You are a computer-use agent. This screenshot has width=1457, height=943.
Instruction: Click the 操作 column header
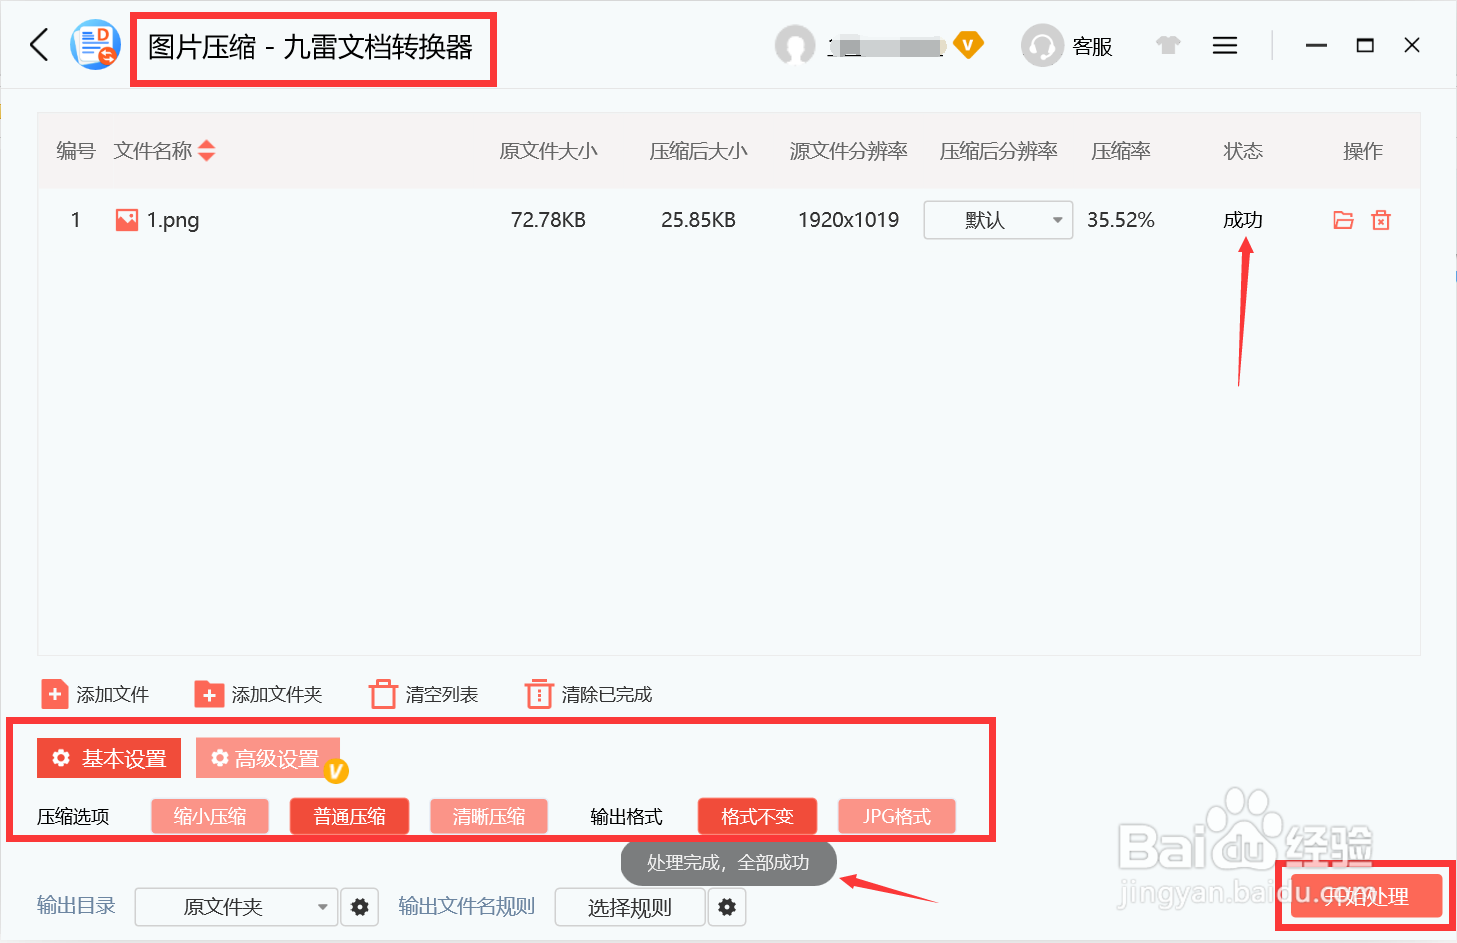[x=1363, y=151]
